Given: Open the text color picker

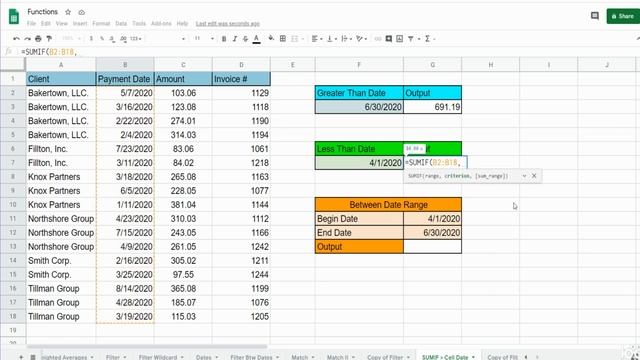Looking at the screenshot, I should tap(256, 39).
